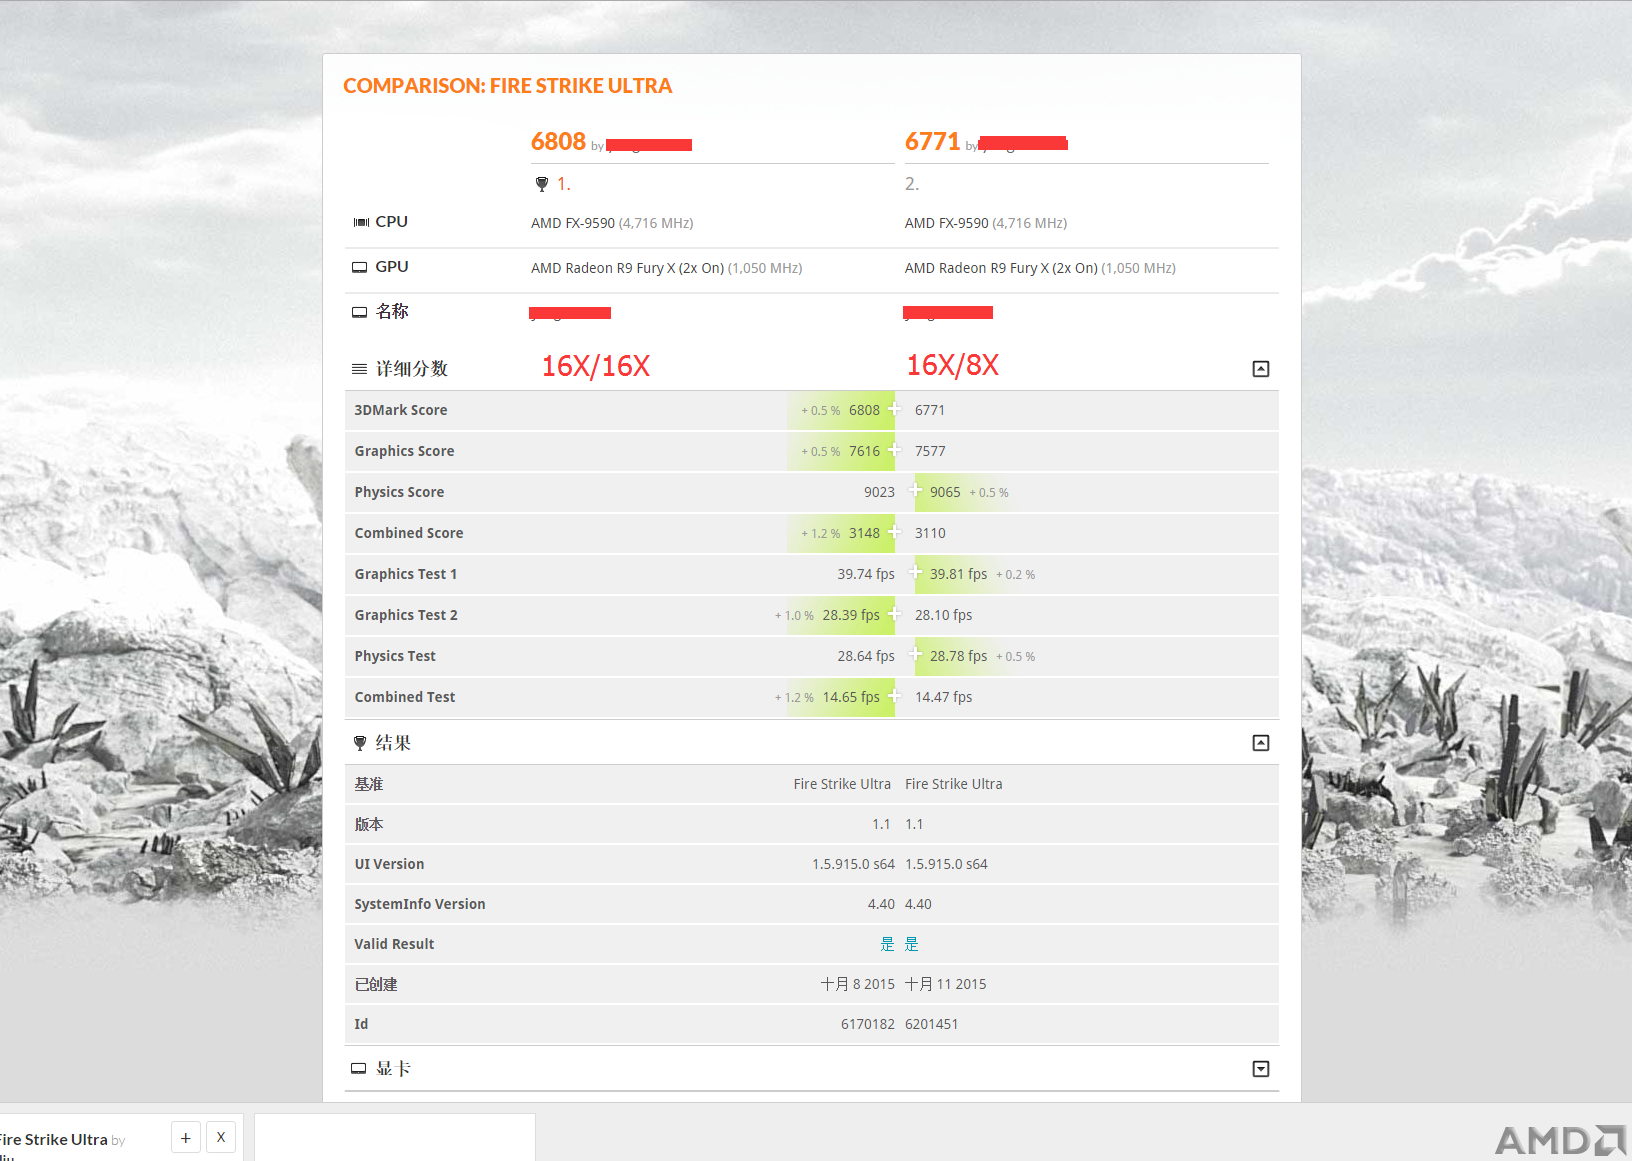Screen dimensions: 1632x1161
Task: Click the GPU monitor icon
Action: coord(360,267)
